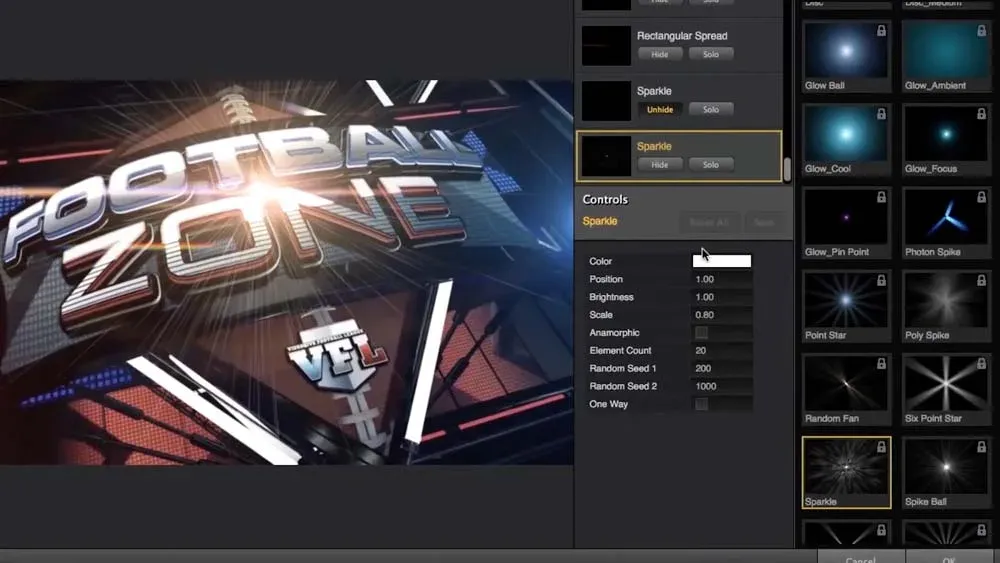Hide the Rectangular Spread element
Image resolution: width=1000 pixels, height=563 pixels.
(659, 54)
